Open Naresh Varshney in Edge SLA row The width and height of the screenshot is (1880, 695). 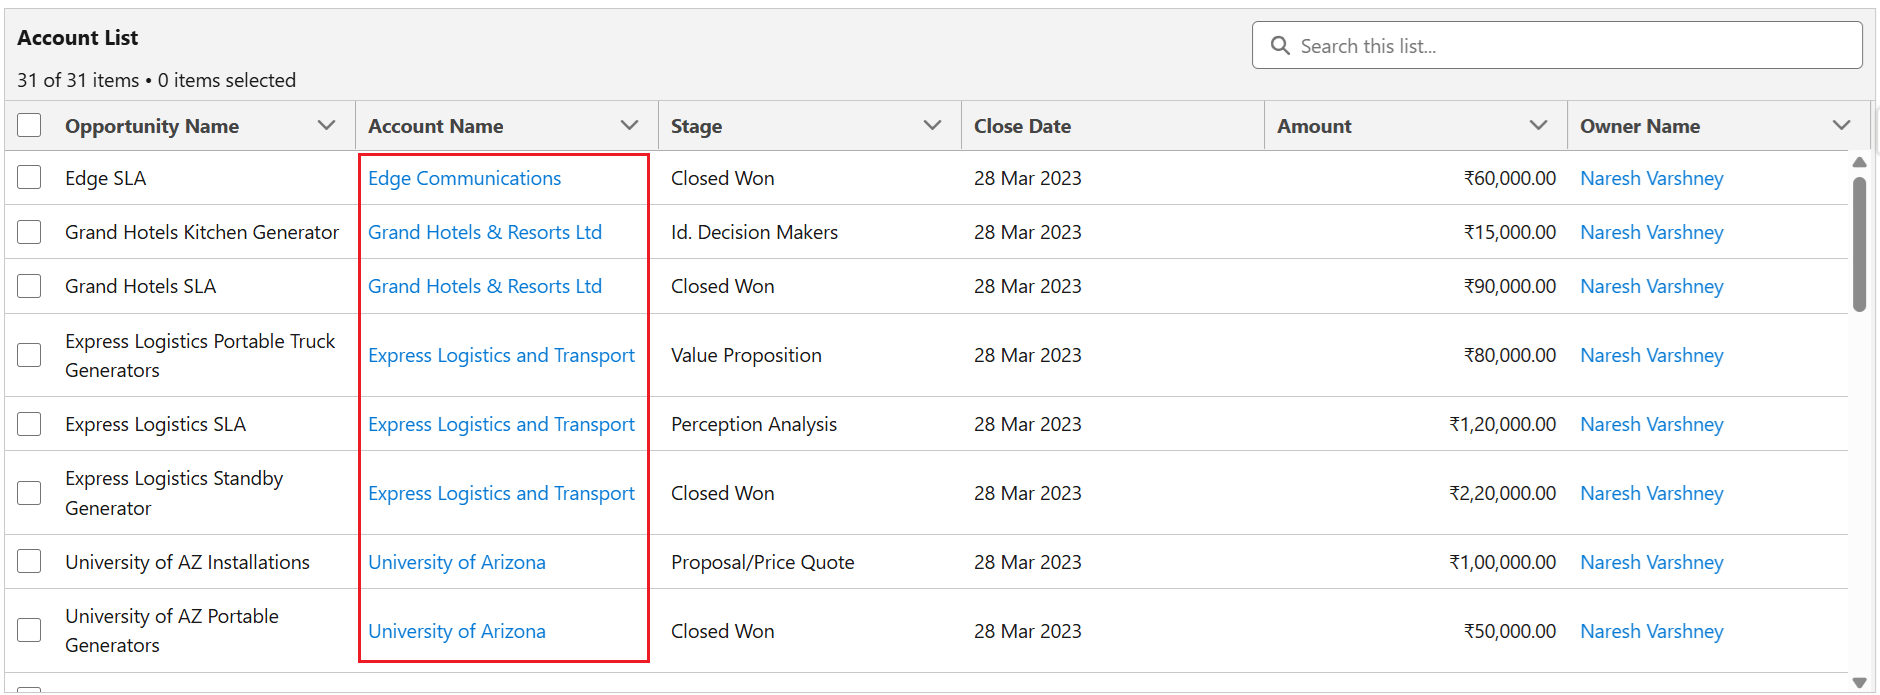(1651, 178)
